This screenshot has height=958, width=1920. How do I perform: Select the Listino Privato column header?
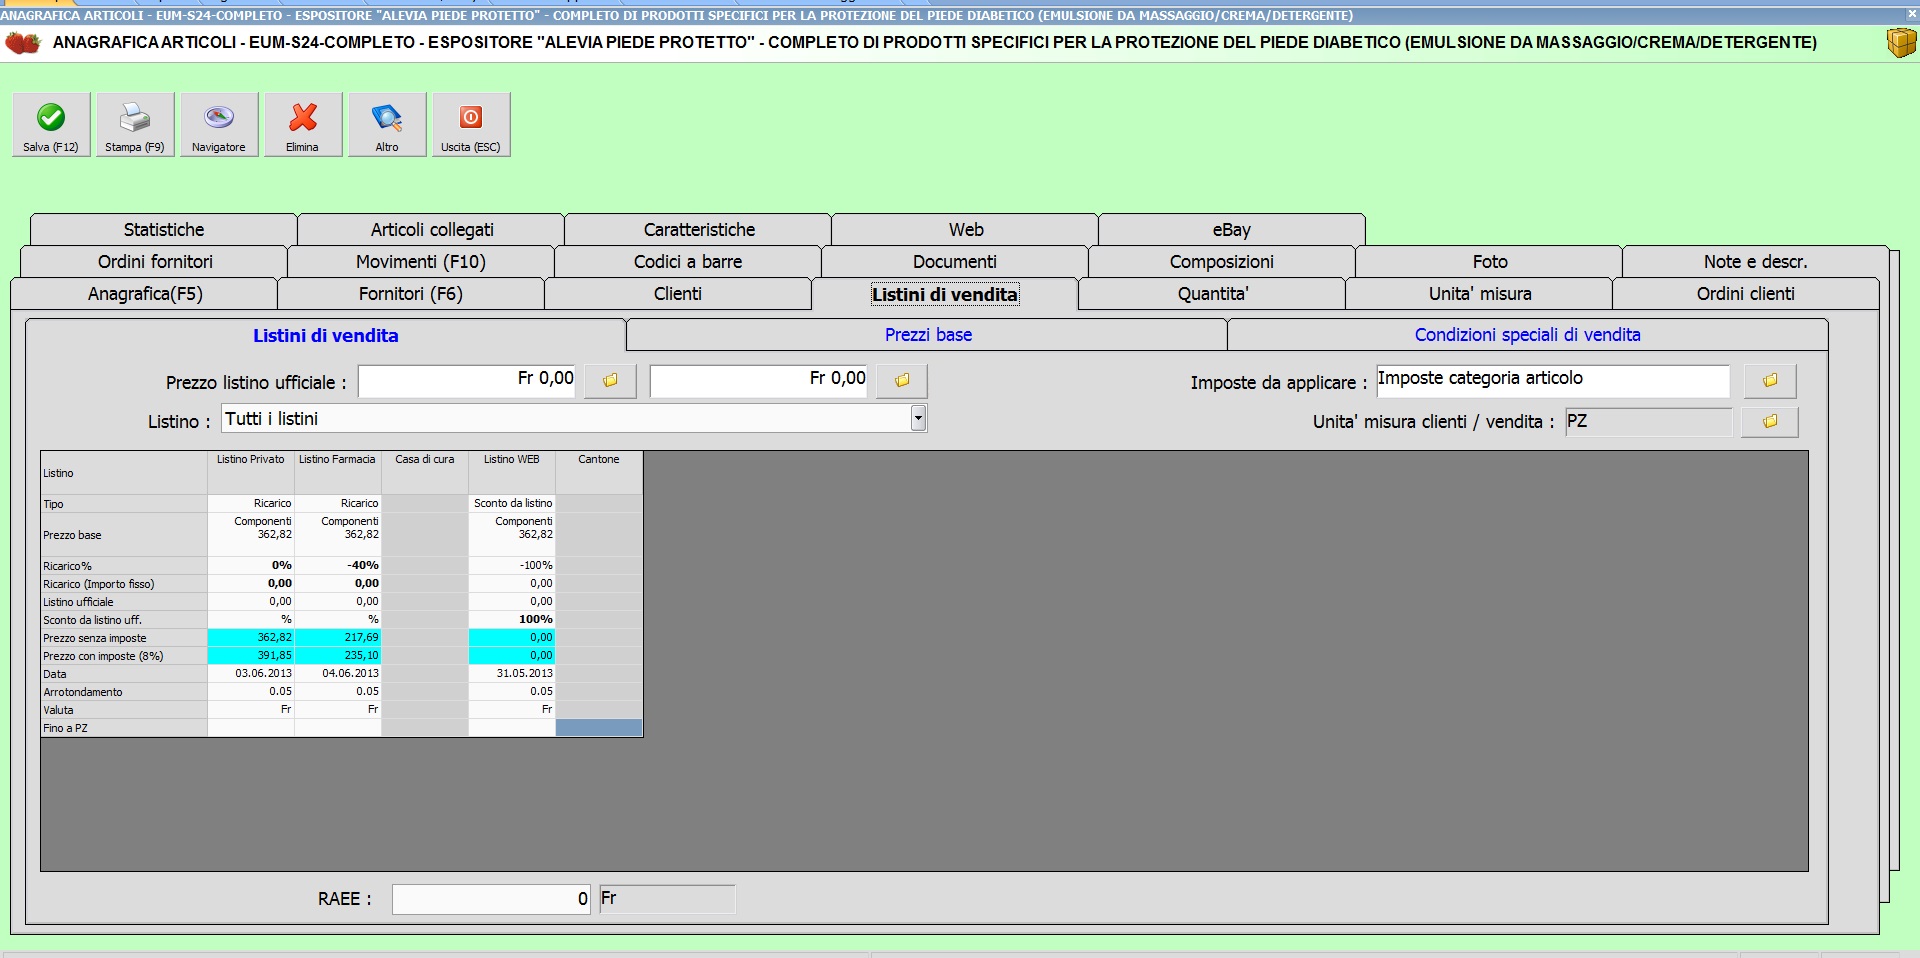point(251,472)
